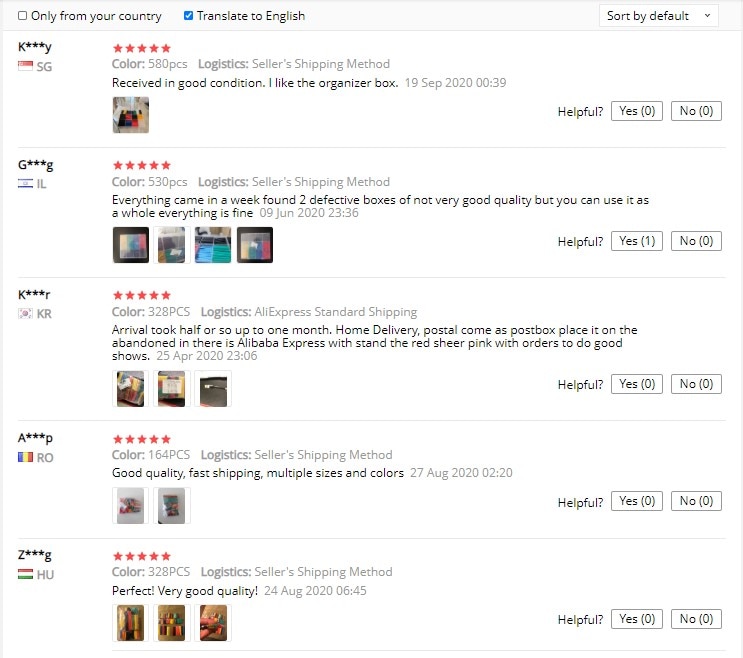Open first photo in A***p's review
Image resolution: width=743 pixels, height=658 pixels.
(x=130, y=505)
